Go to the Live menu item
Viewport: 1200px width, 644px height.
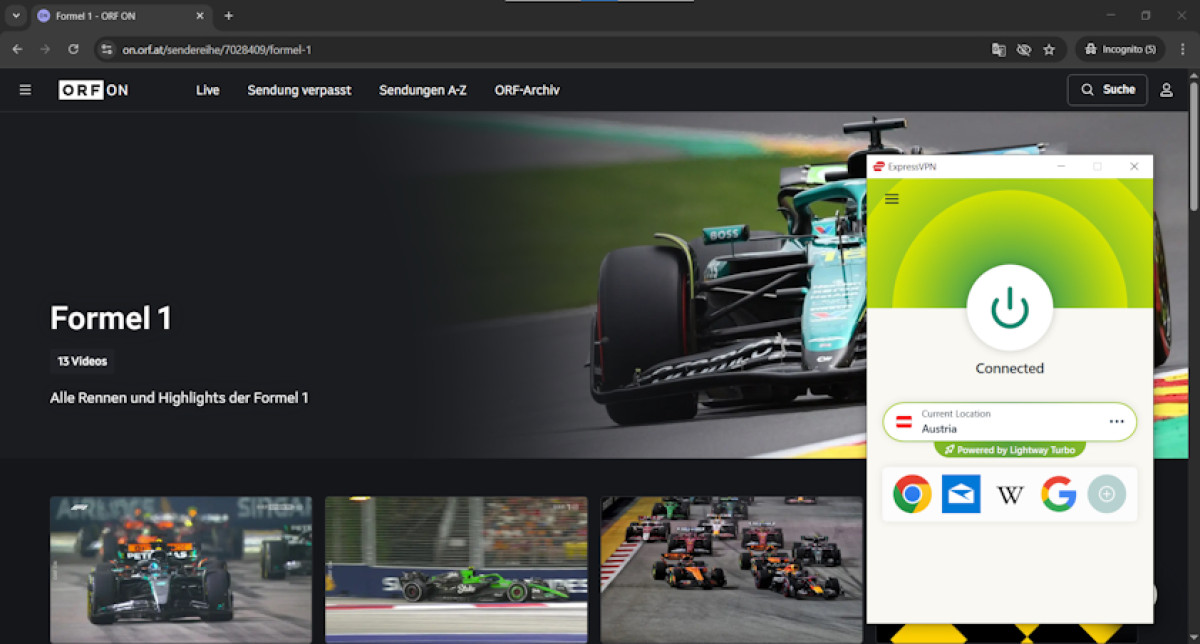[x=207, y=90]
